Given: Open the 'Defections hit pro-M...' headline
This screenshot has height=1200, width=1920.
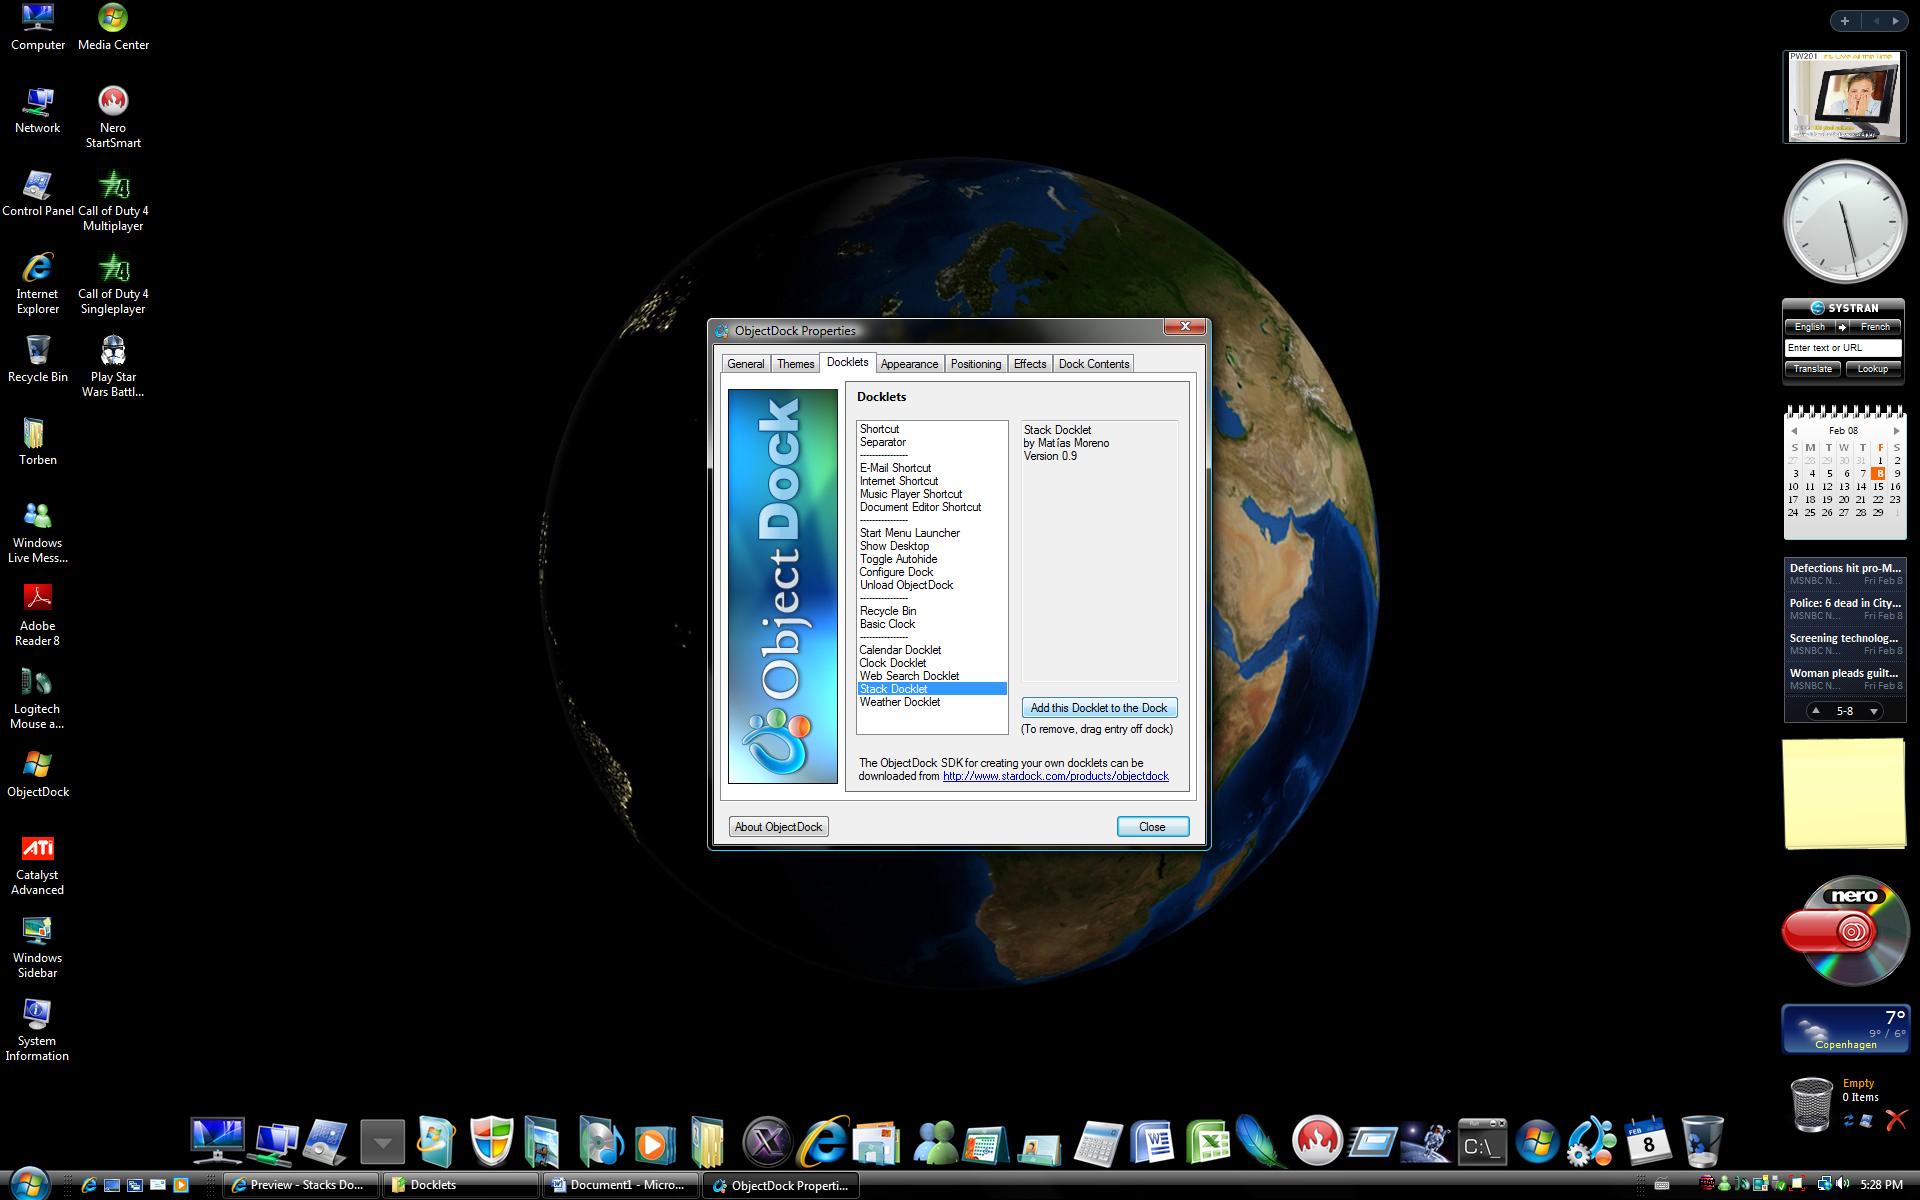Looking at the screenshot, I should click(1845, 568).
